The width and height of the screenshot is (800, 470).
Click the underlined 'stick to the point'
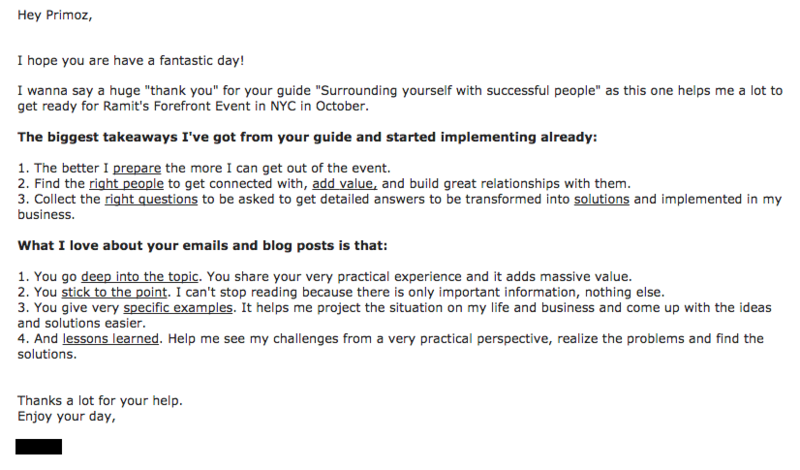tap(114, 292)
